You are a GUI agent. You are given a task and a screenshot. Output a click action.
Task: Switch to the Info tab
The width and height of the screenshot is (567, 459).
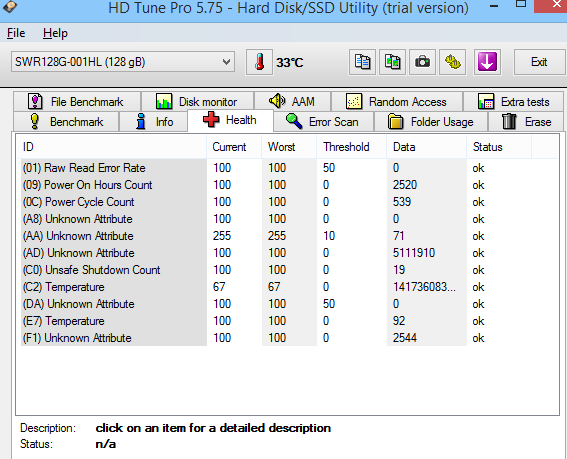pyautogui.click(x=153, y=122)
